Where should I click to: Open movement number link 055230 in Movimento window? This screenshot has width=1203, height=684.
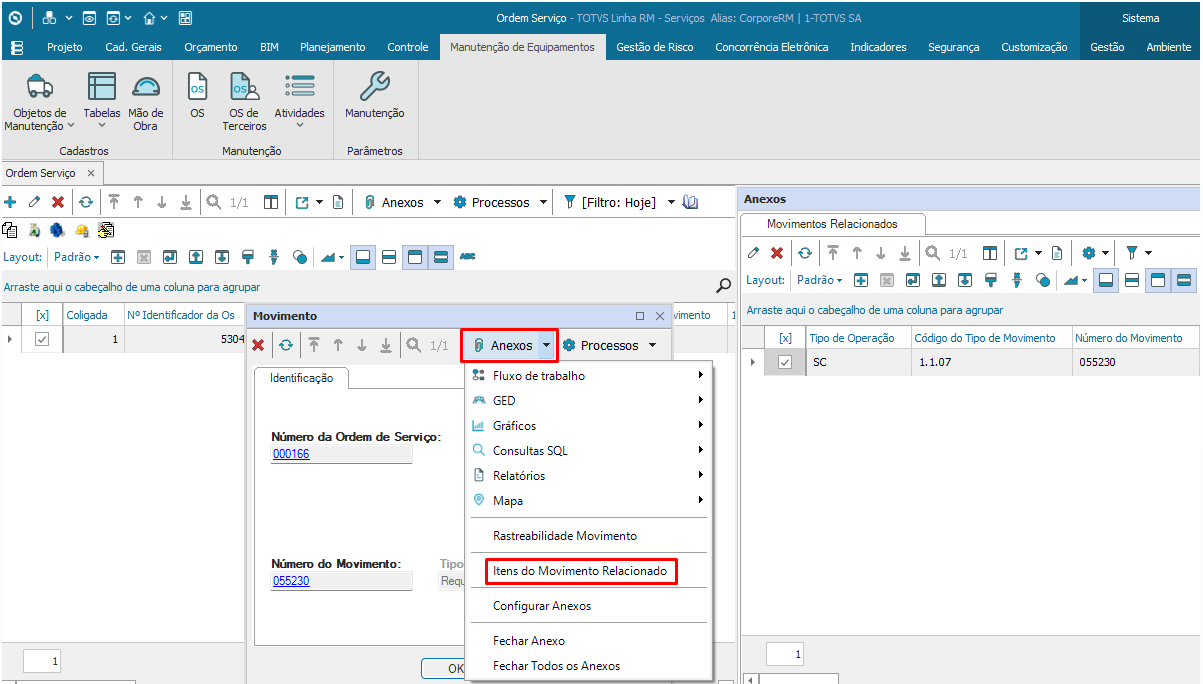(291, 581)
